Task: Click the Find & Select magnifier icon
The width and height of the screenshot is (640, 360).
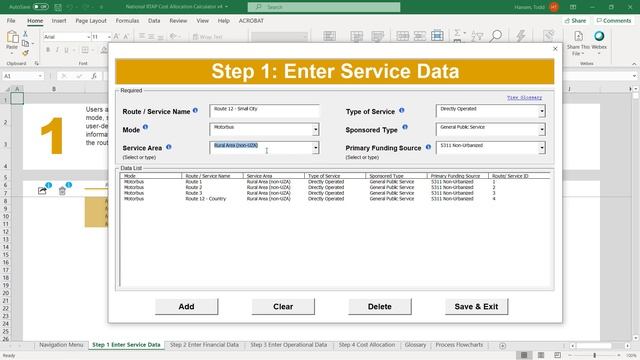Action: tap(496, 36)
